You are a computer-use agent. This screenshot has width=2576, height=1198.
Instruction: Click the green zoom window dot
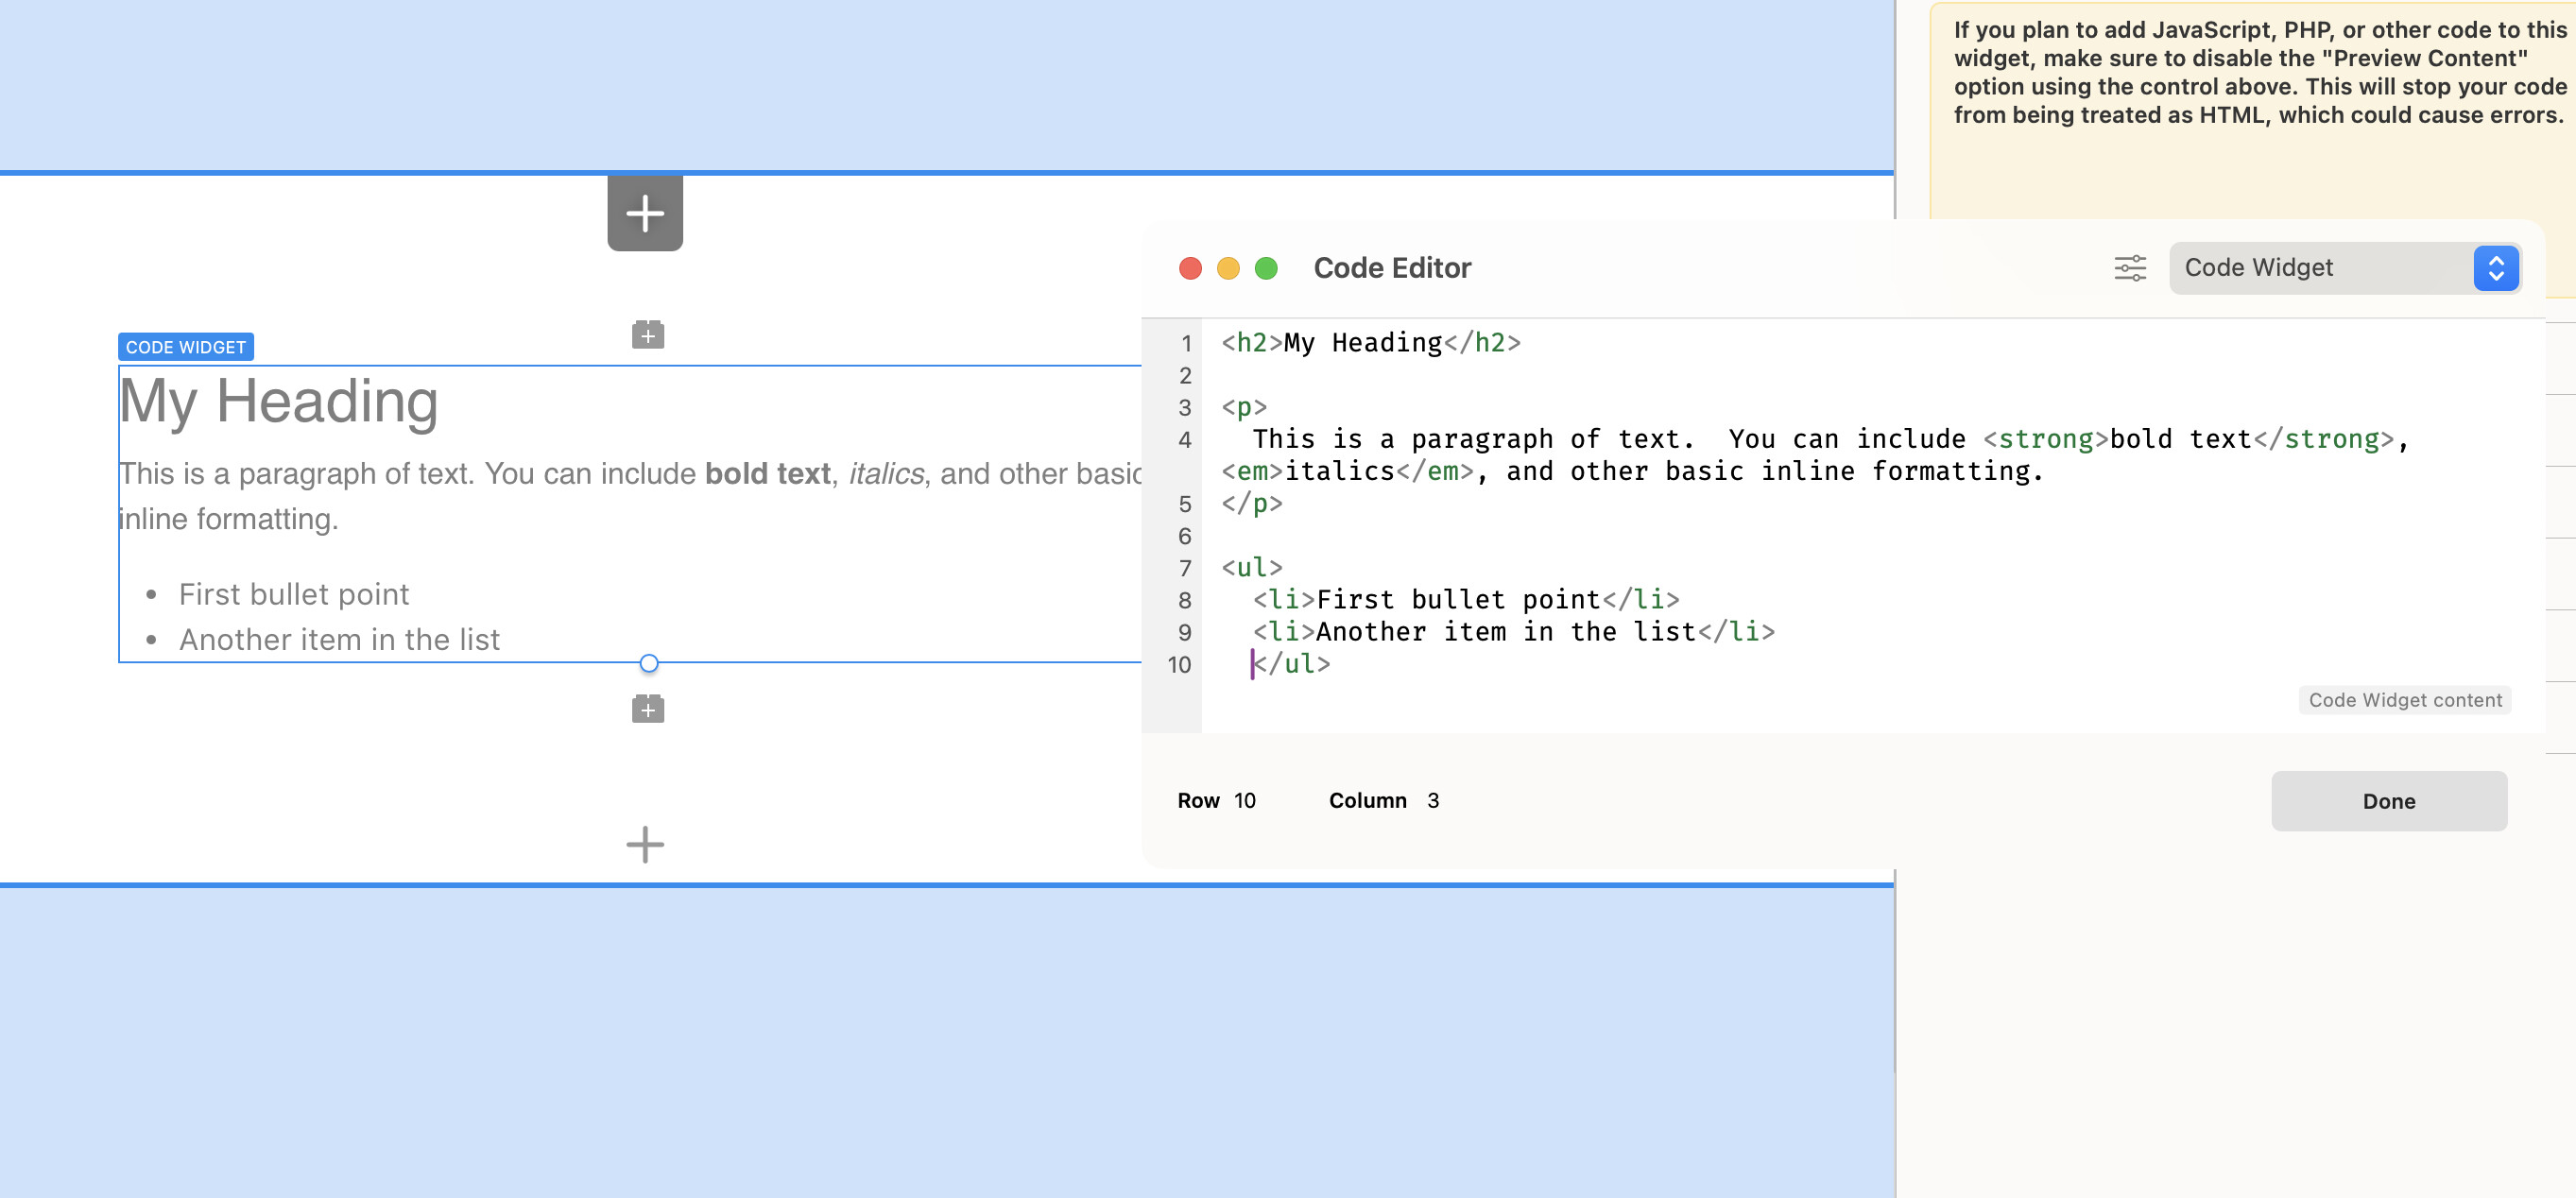[1266, 268]
